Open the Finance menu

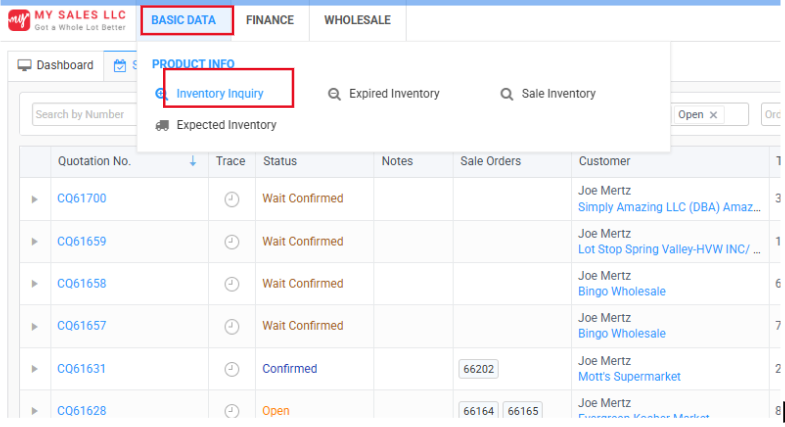coord(269,20)
